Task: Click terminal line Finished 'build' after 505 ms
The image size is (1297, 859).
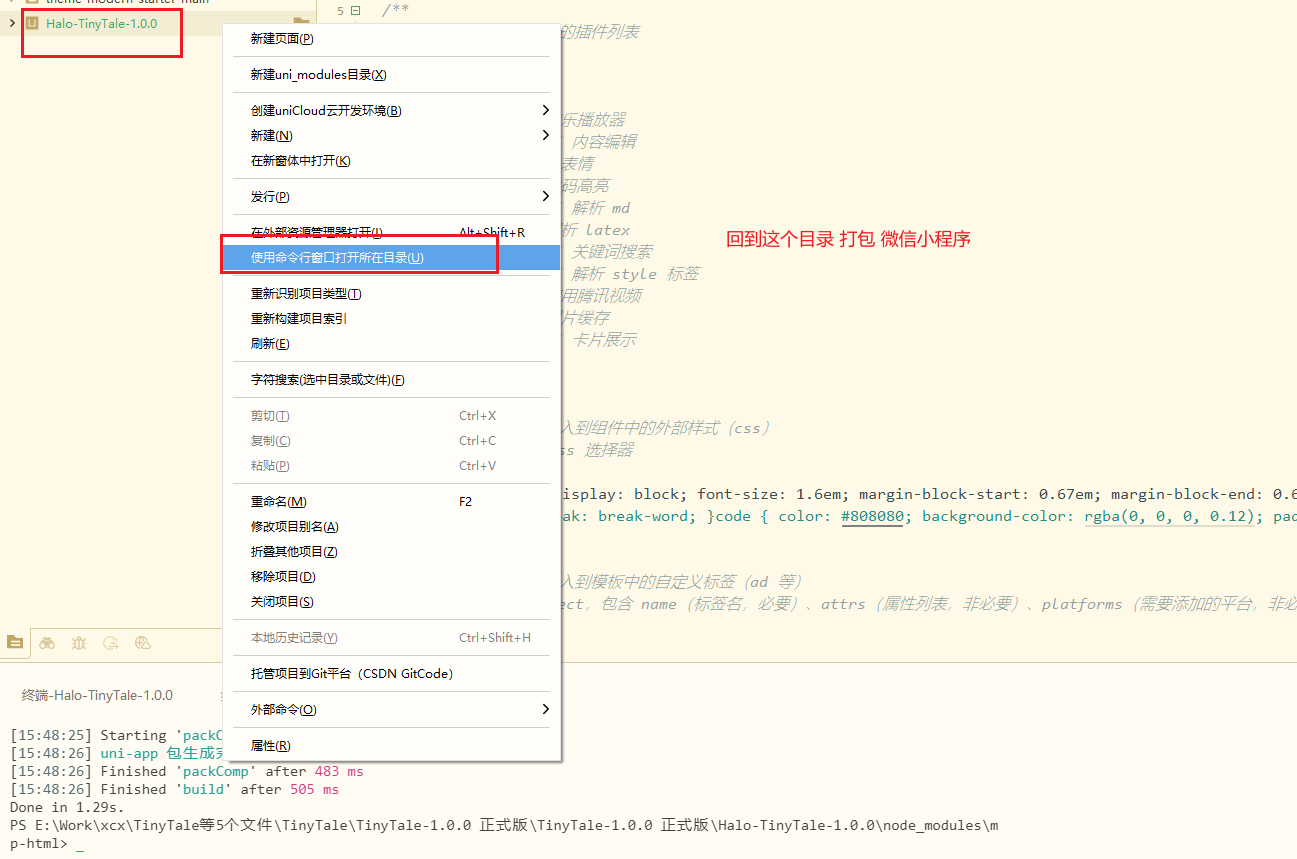Action: (x=175, y=789)
